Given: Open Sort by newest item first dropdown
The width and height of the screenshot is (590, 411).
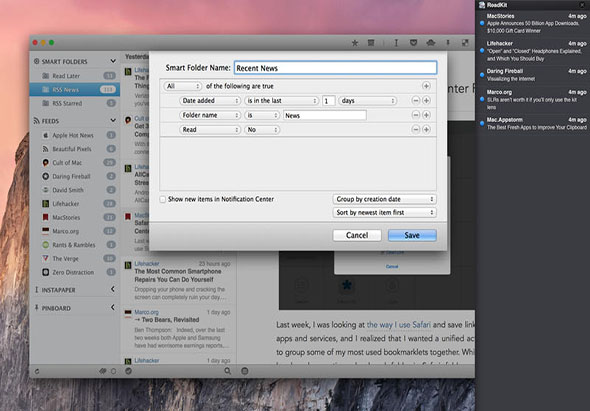Looking at the screenshot, I should tap(384, 213).
